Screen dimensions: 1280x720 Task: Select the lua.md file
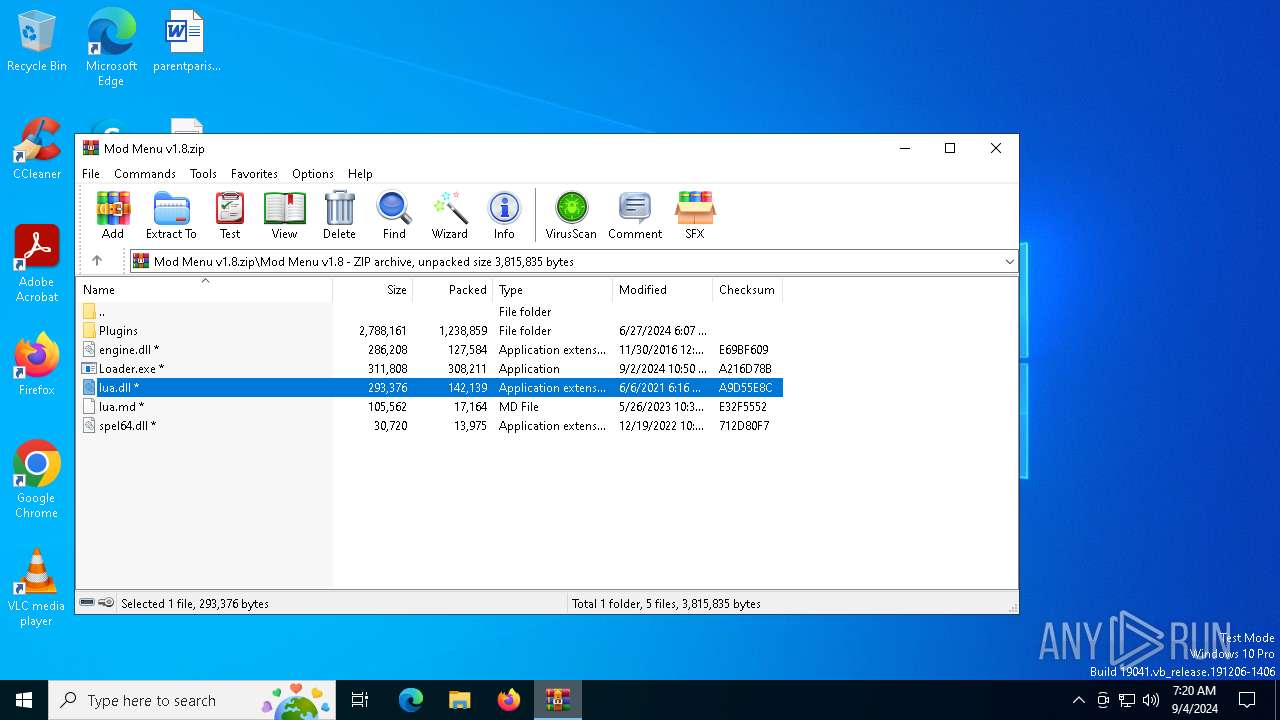tap(430, 407)
